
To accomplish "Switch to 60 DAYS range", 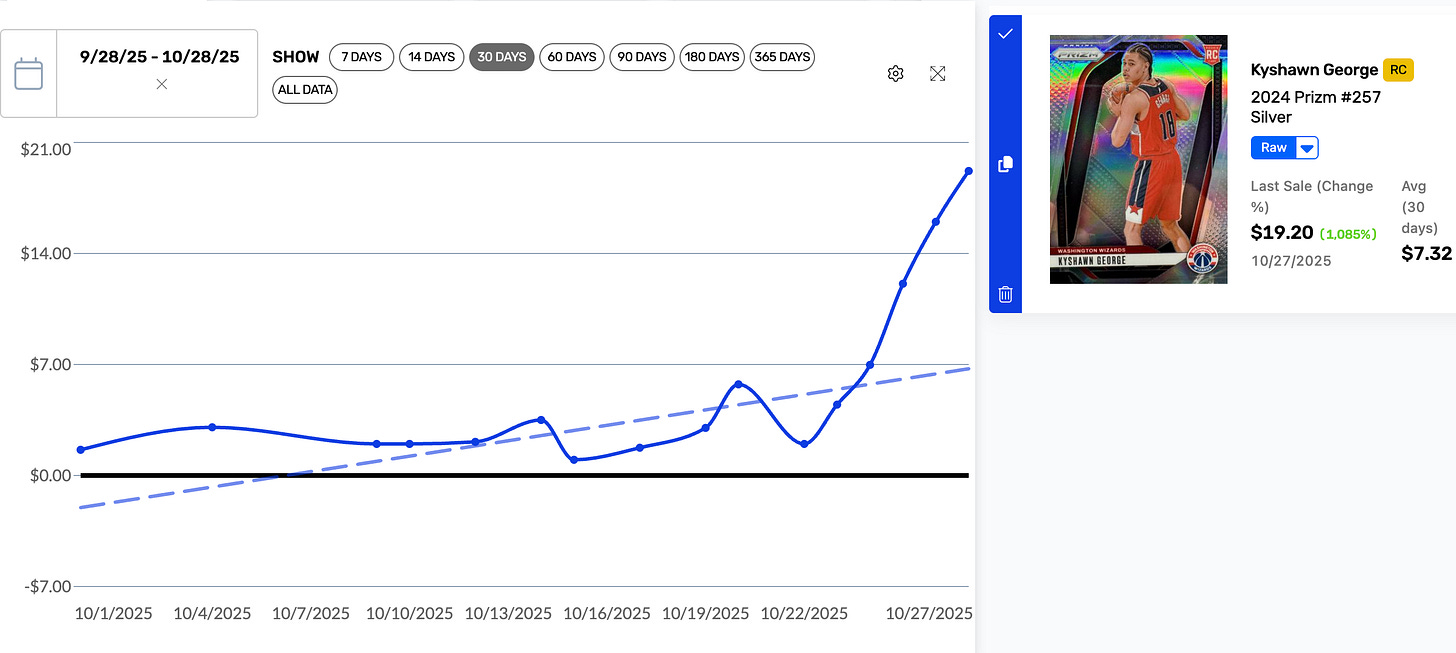I will tap(572, 57).
